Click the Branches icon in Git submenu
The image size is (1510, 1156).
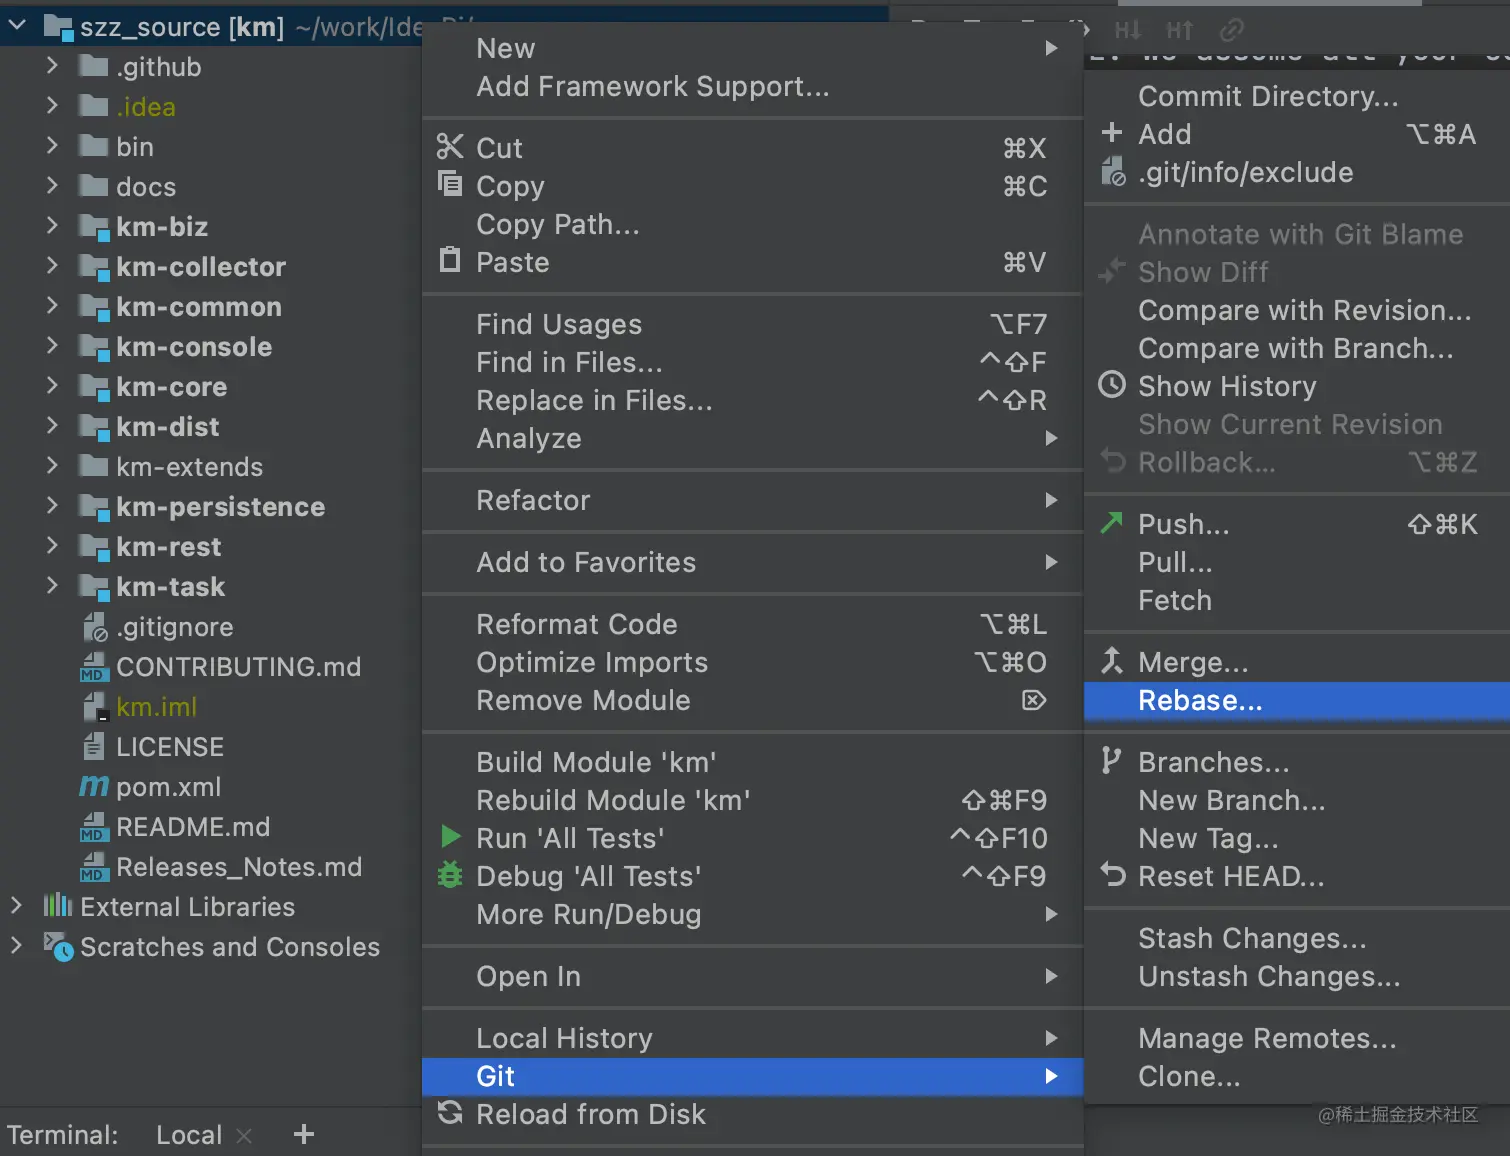pyautogui.click(x=1111, y=760)
